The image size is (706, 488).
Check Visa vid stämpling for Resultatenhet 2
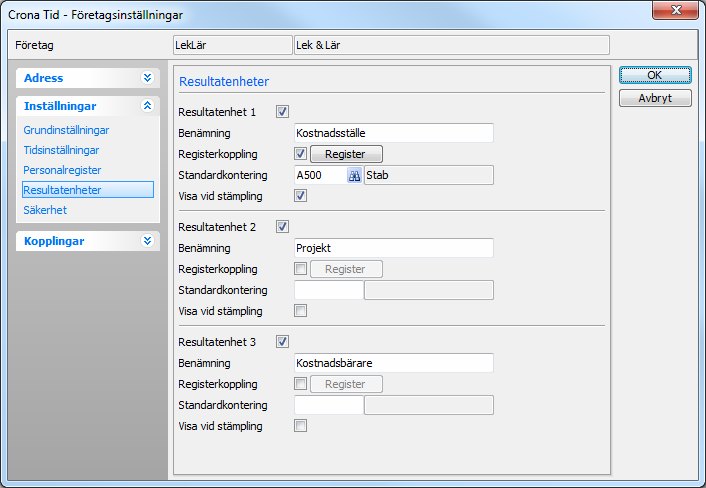tap(300, 311)
